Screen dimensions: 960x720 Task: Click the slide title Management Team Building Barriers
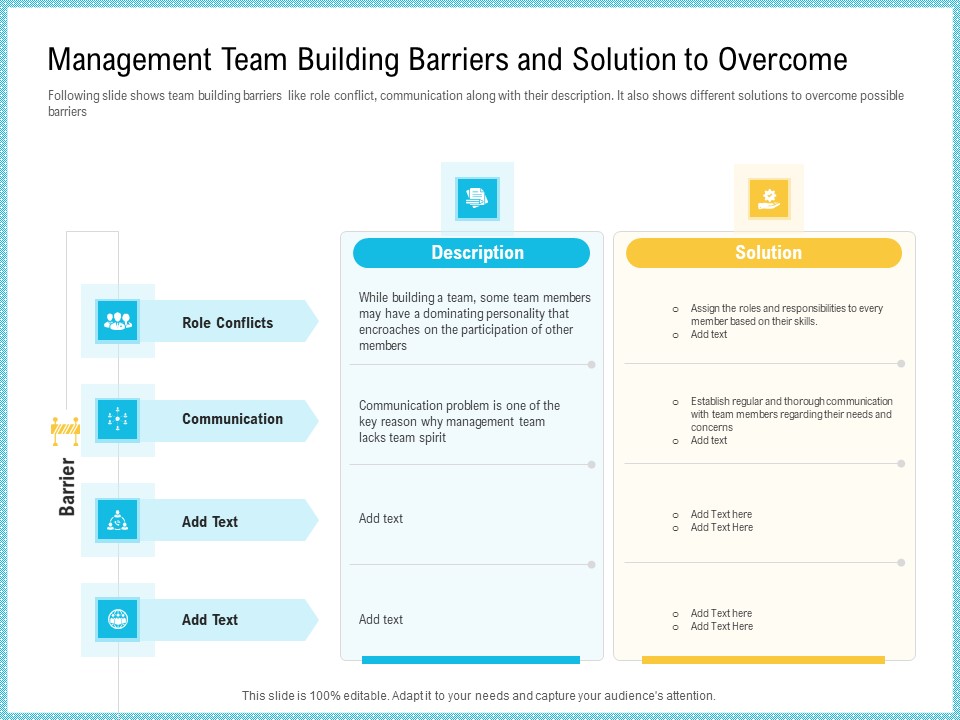point(448,60)
